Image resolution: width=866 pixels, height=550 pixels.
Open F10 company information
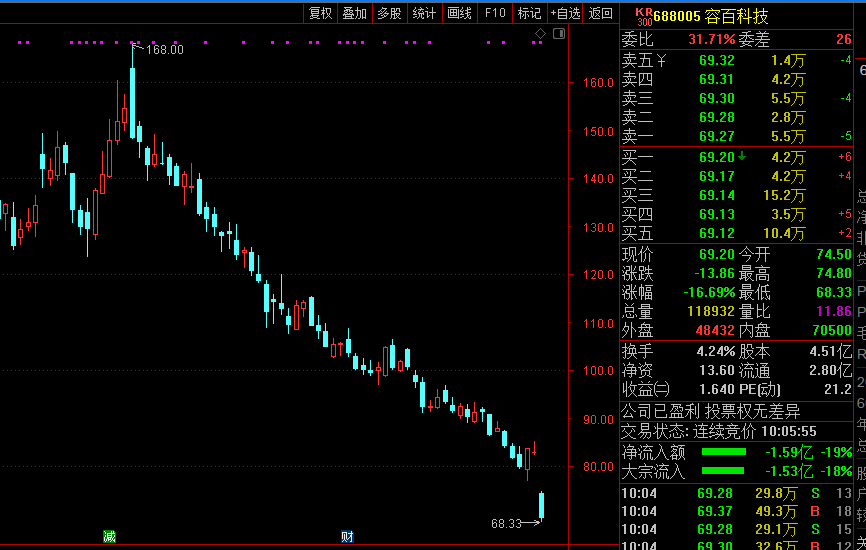pyautogui.click(x=495, y=13)
